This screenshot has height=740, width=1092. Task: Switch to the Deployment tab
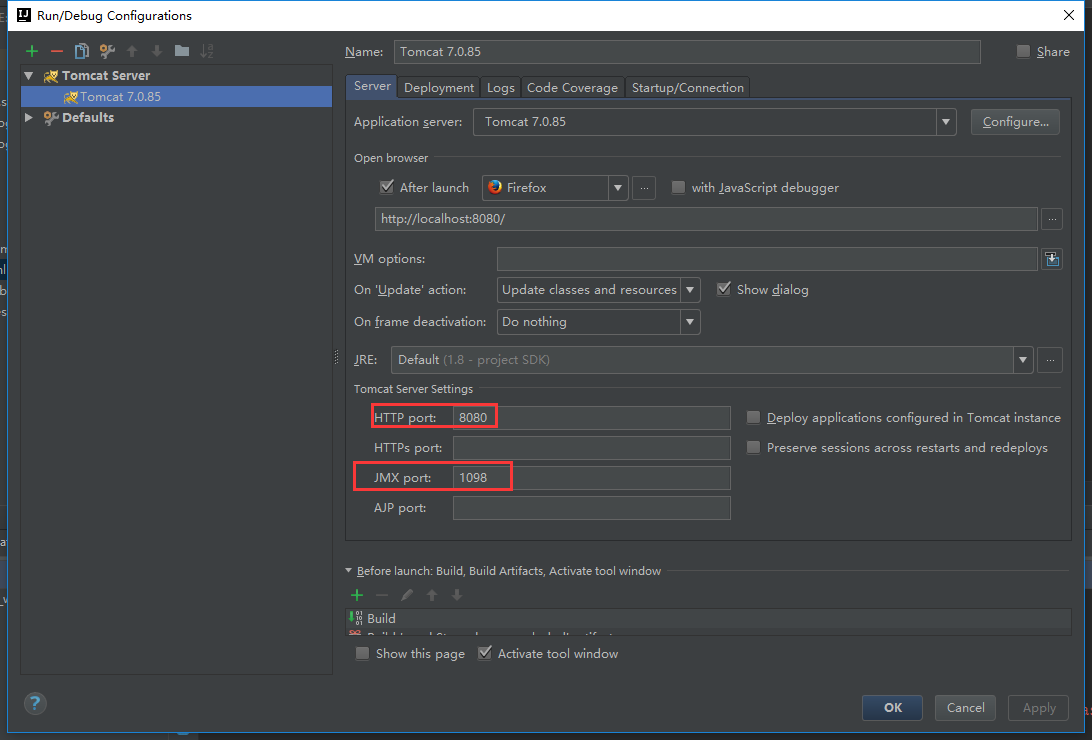tap(439, 88)
